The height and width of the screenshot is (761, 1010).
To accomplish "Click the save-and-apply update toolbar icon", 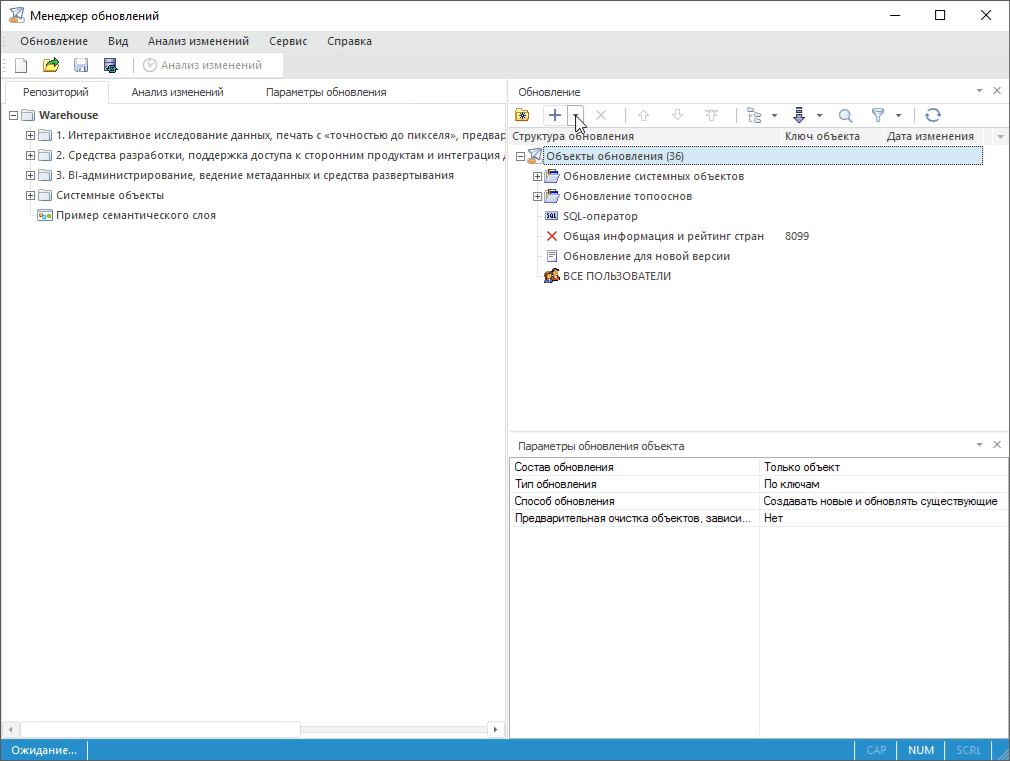I will pyautogui.click(x=111, y=65).
